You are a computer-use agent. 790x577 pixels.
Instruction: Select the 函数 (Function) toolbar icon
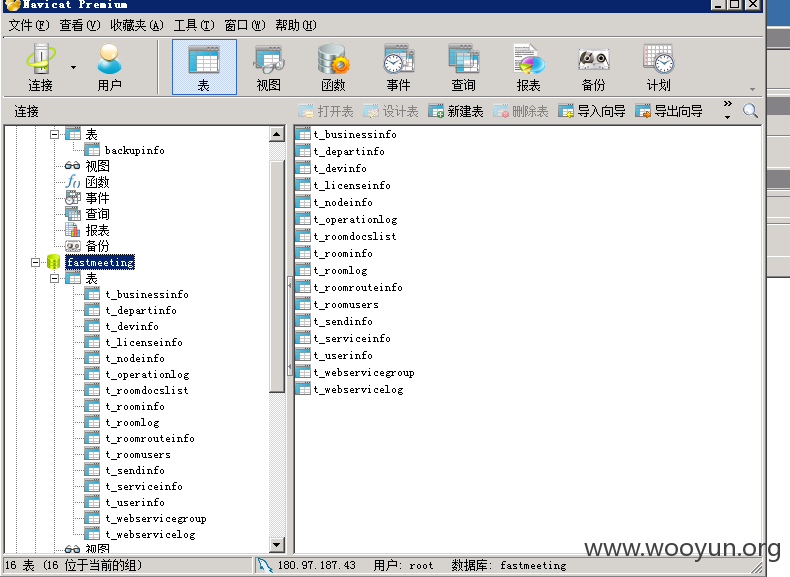click(333, 67)
